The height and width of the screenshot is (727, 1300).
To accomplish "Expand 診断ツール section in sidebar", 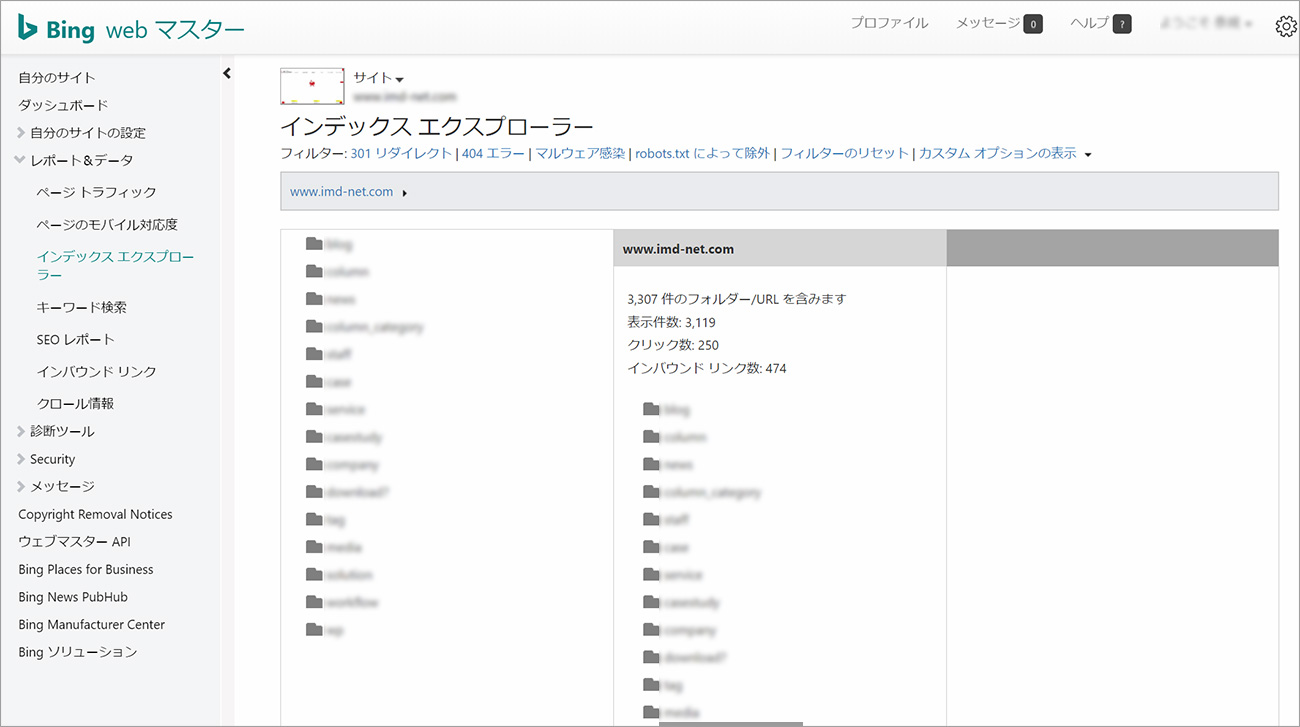I will point(21,432).
